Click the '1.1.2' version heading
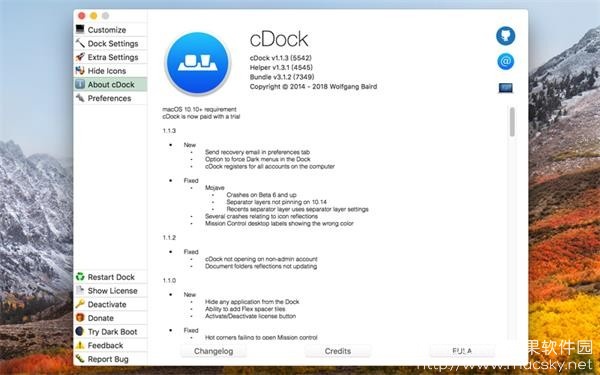 (x=169, y=238)
